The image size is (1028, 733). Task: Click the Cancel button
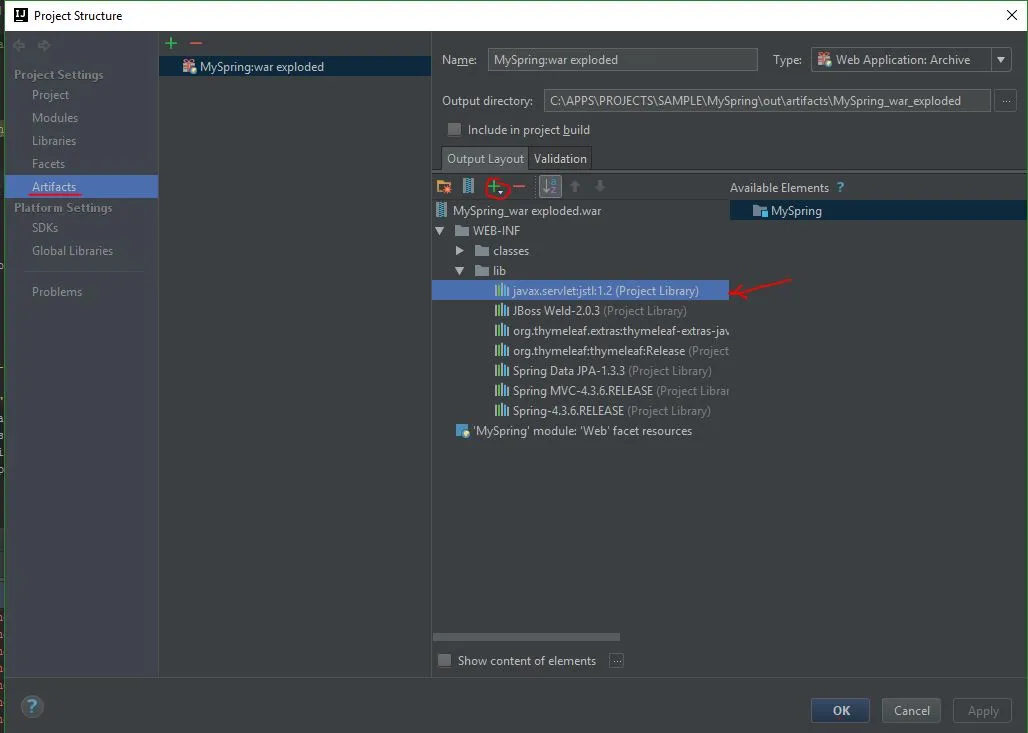click(x=911, y=711)
